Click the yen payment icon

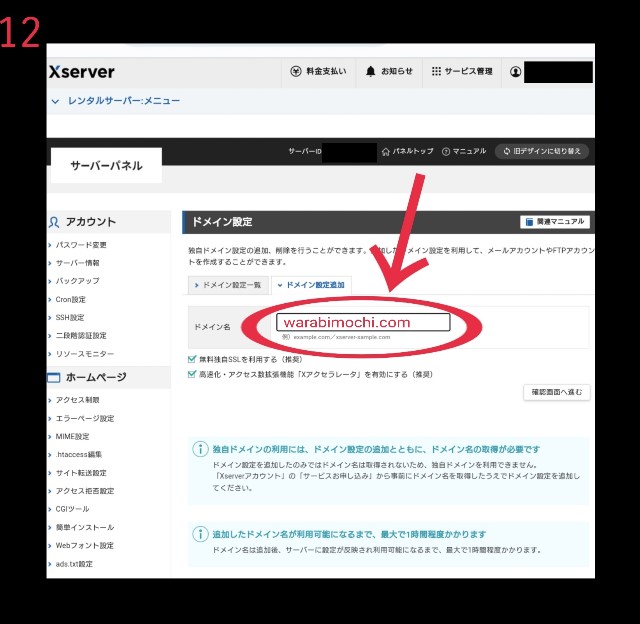296,71
